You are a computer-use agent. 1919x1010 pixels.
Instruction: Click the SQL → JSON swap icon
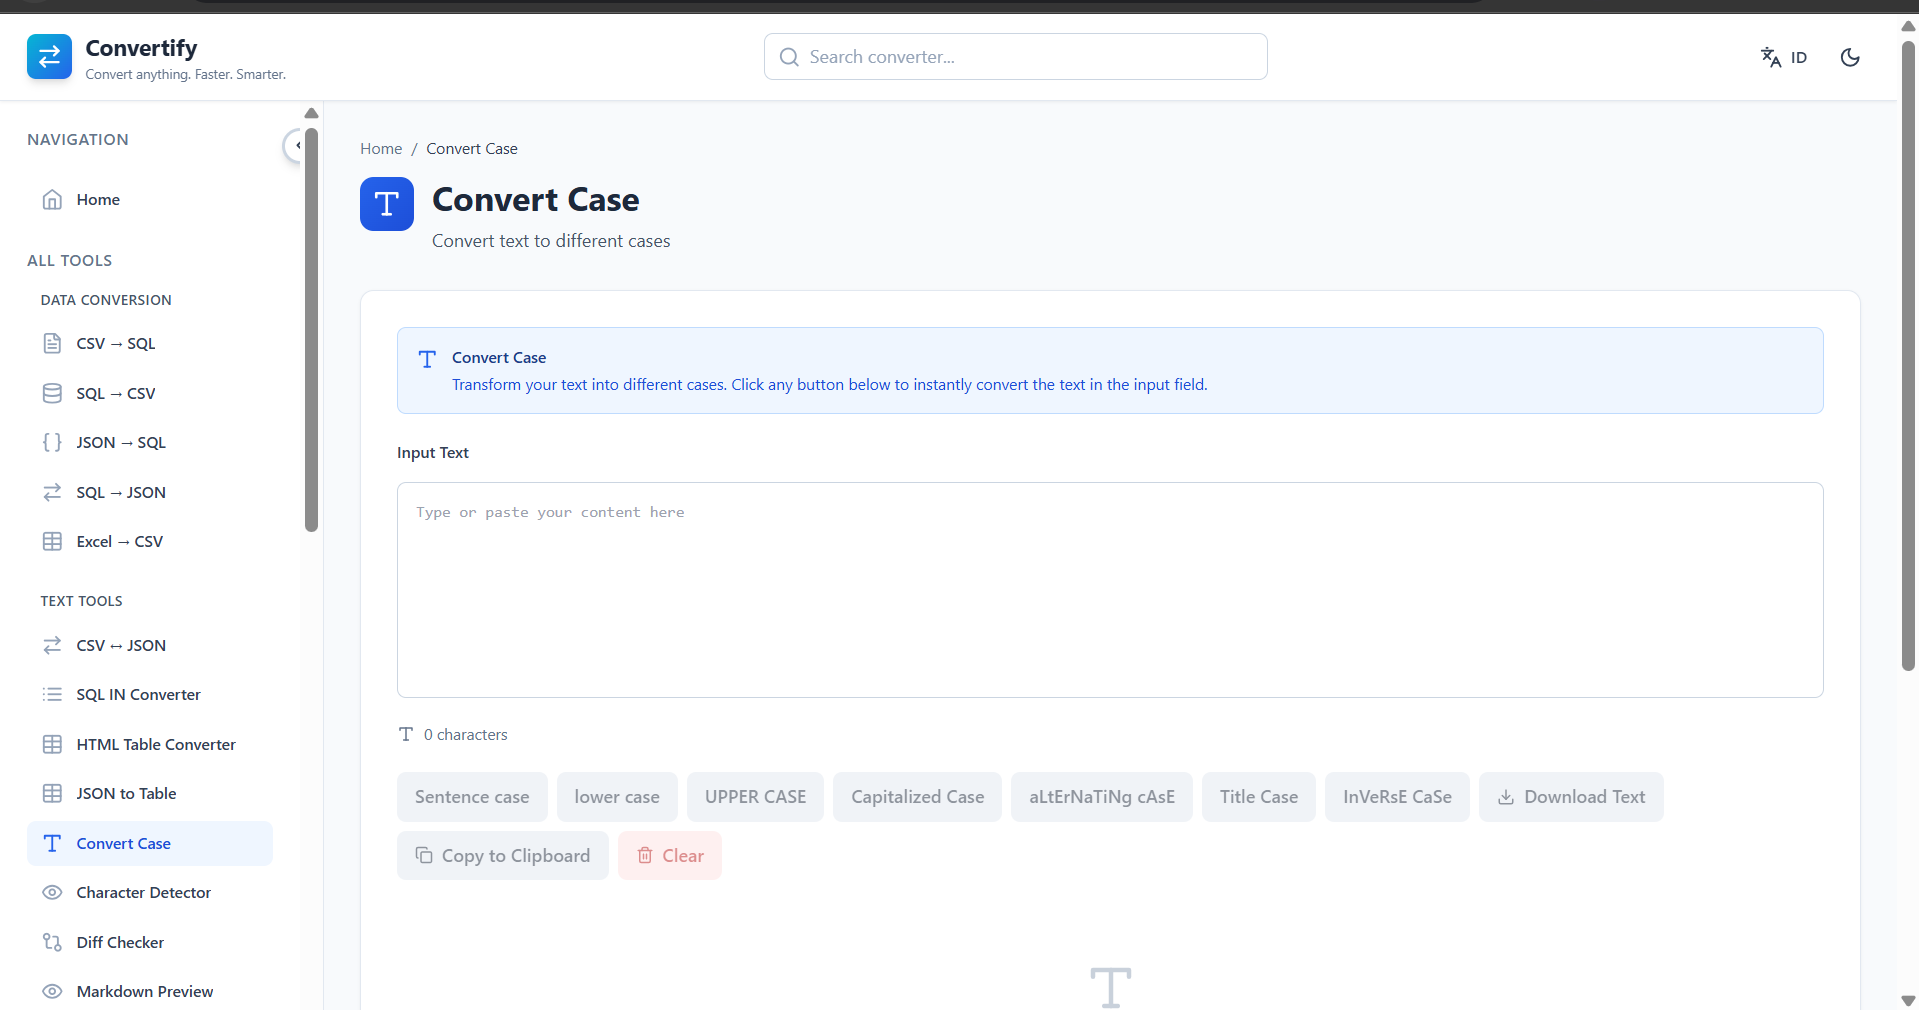pos(53,492)
